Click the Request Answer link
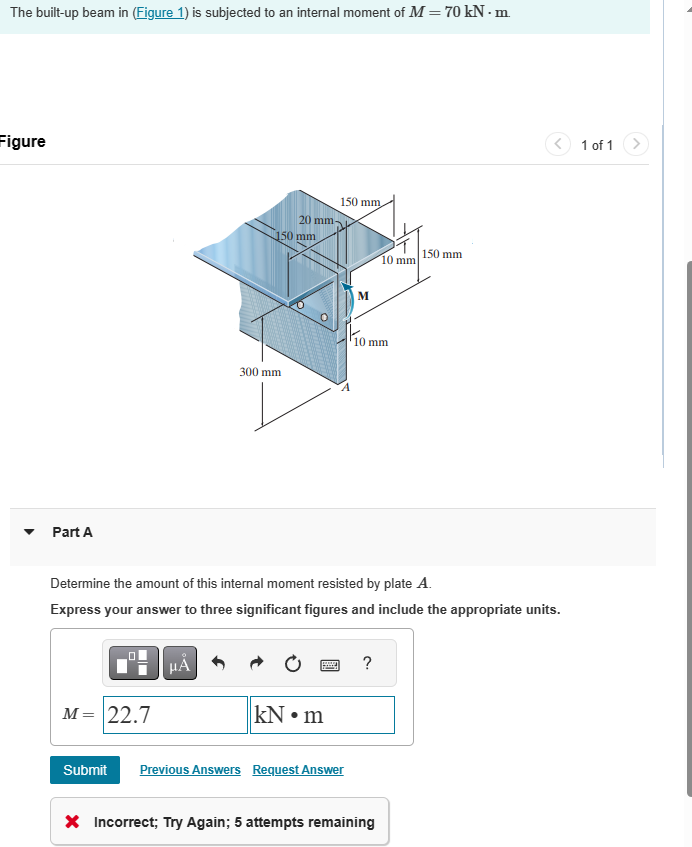Viewport: 692px width, 847px height. pyautogui.click(x=297, y=769)
